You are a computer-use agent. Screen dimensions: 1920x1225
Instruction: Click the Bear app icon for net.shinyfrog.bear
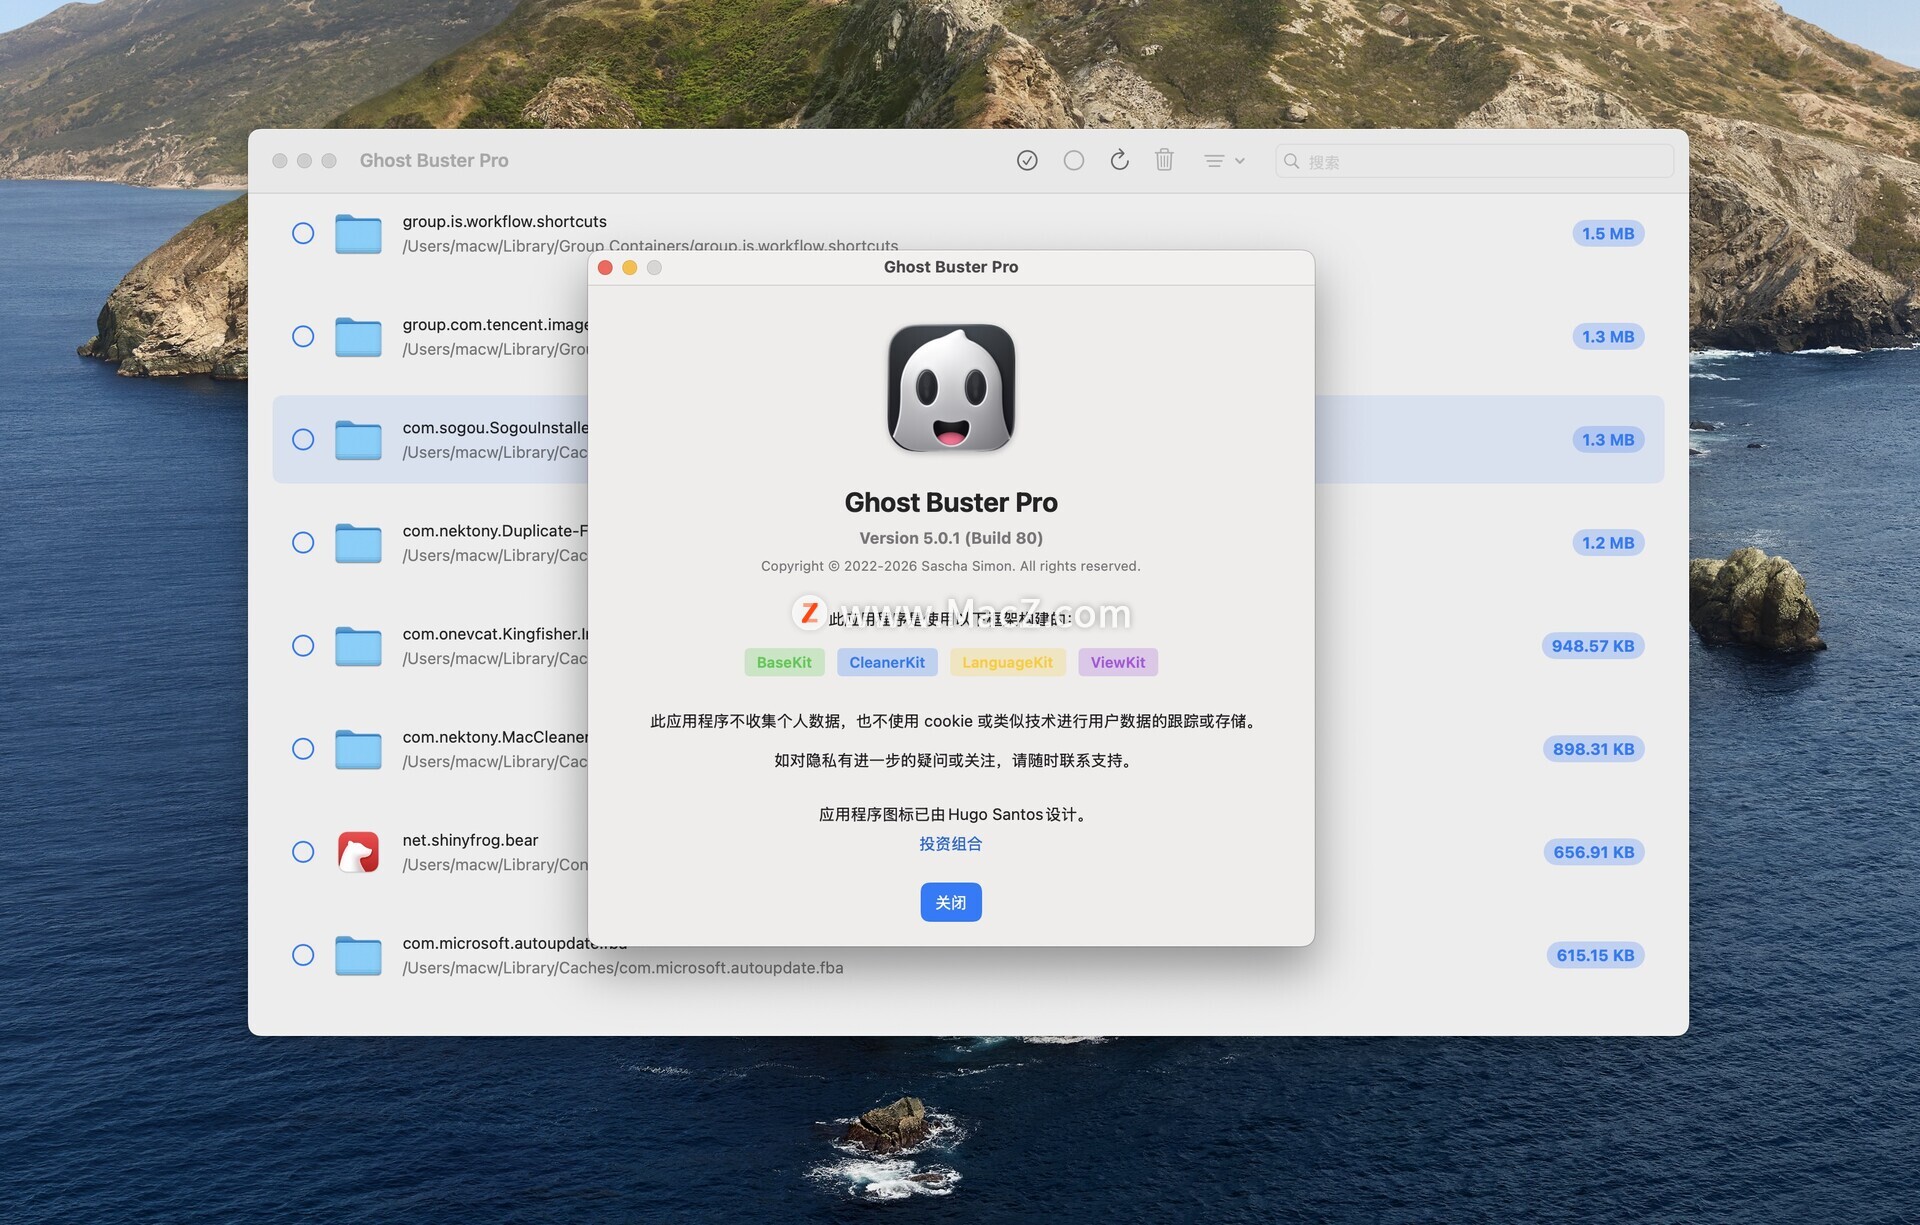[x=358, y=852]
